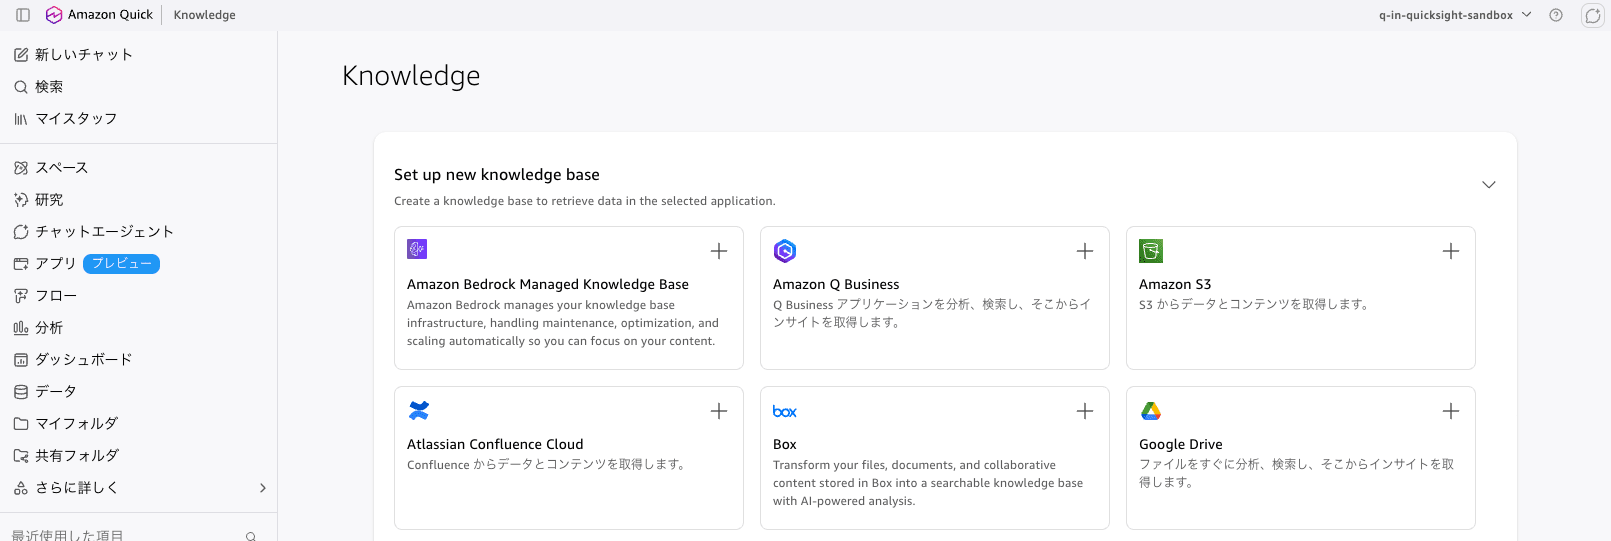Viewport: 1611px width, 541px height.
Task: Open the help question-mark icon
Action: (x=1556, y=15)
